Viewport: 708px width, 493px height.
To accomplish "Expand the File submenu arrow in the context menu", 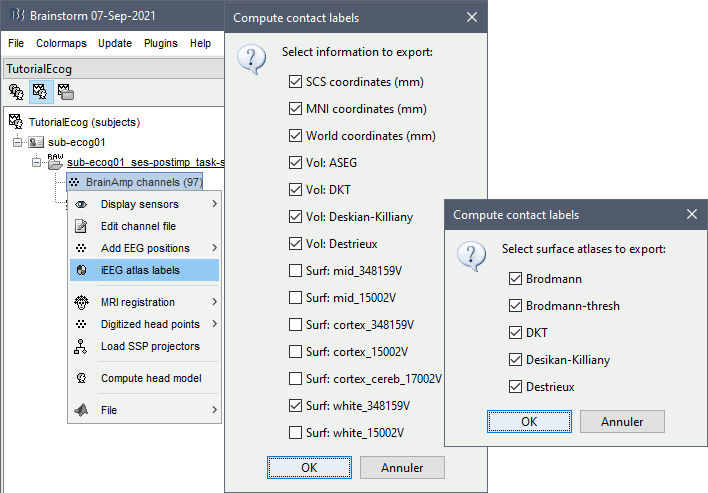I will [214, 410].
